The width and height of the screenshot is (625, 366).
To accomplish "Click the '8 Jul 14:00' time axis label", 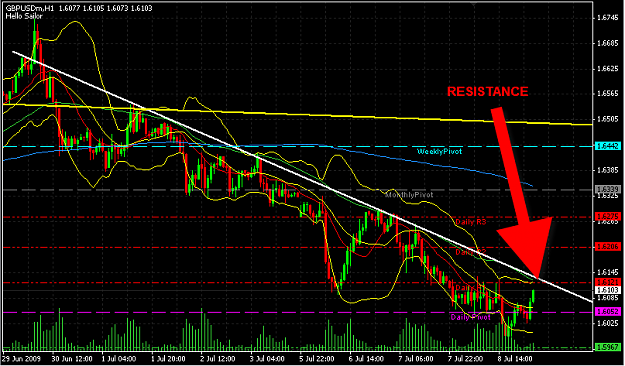I will point(516,359).
